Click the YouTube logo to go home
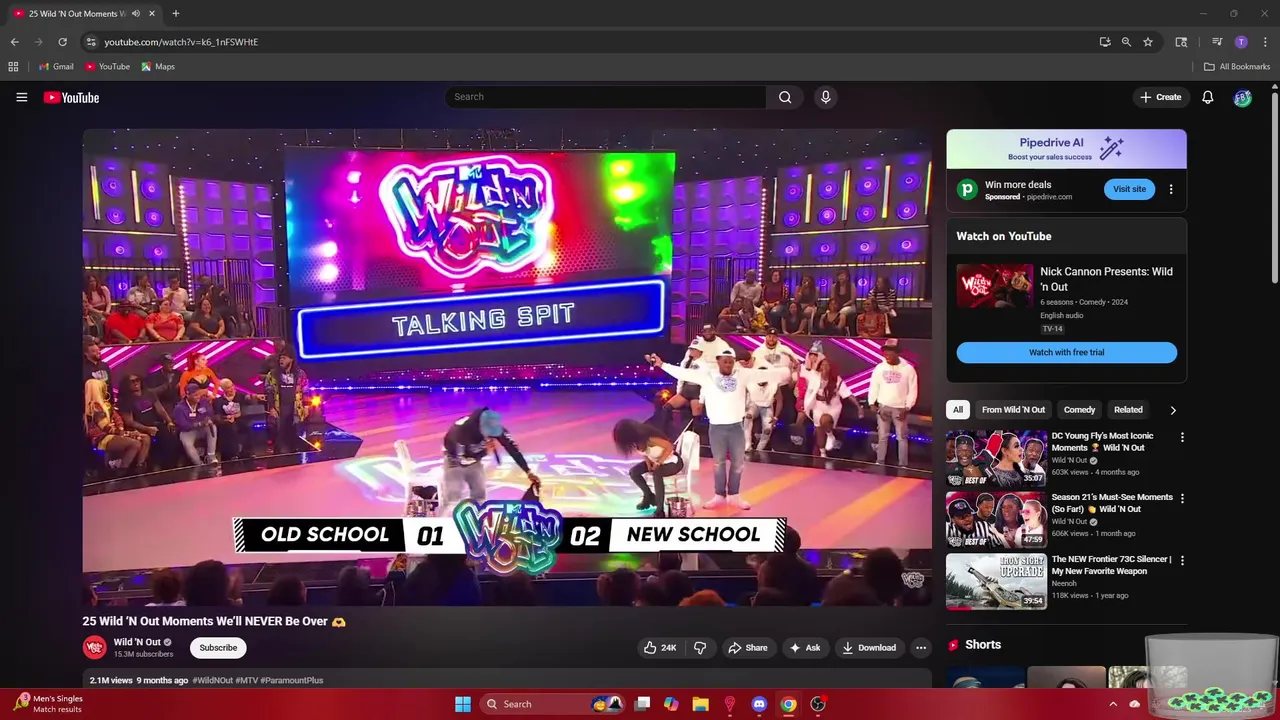1280x720 pixels. pyautogui.click(x=71, y=97)
